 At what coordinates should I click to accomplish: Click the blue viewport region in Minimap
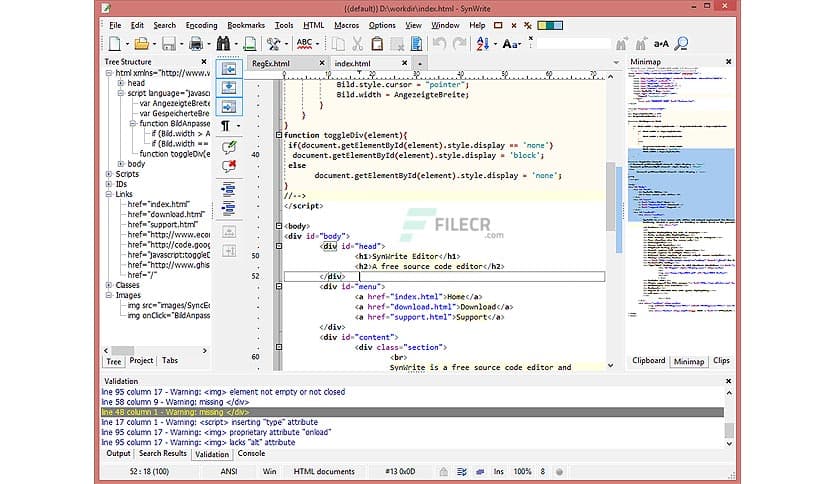[681, 184]
